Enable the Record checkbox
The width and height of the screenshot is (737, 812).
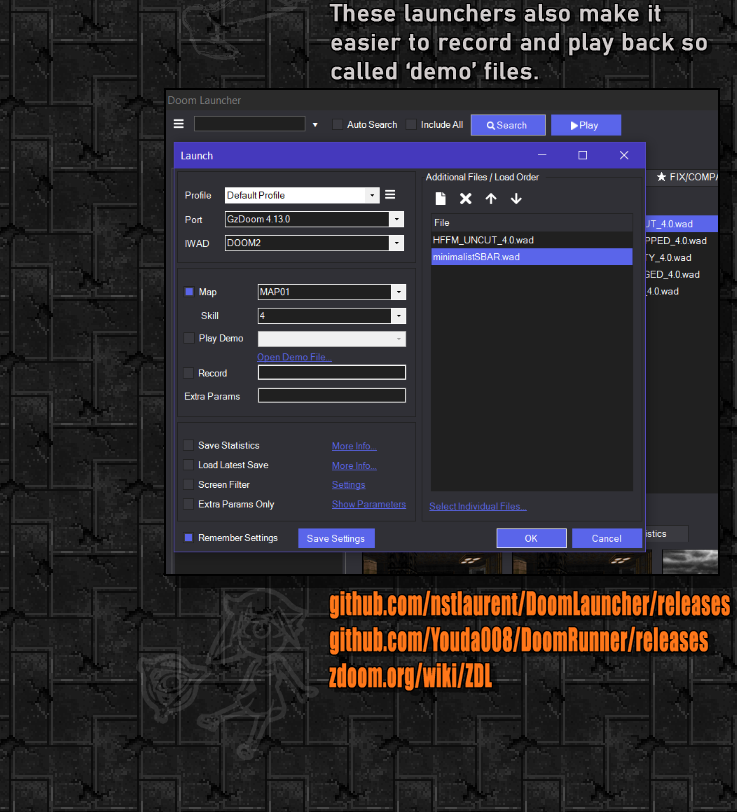(189, 373)
